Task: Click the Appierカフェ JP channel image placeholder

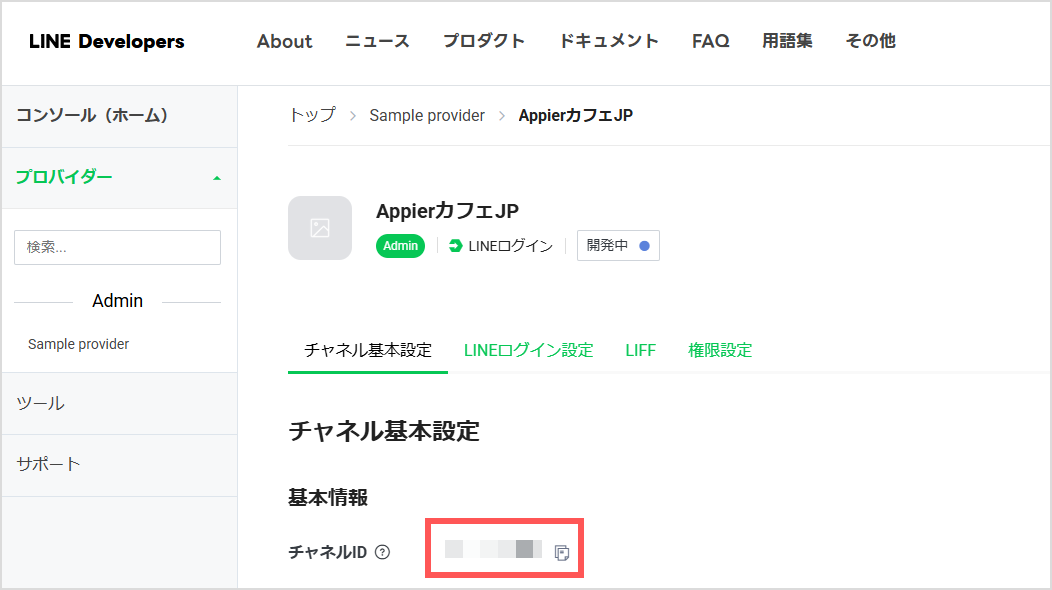Action: click(x=320, y=228)
